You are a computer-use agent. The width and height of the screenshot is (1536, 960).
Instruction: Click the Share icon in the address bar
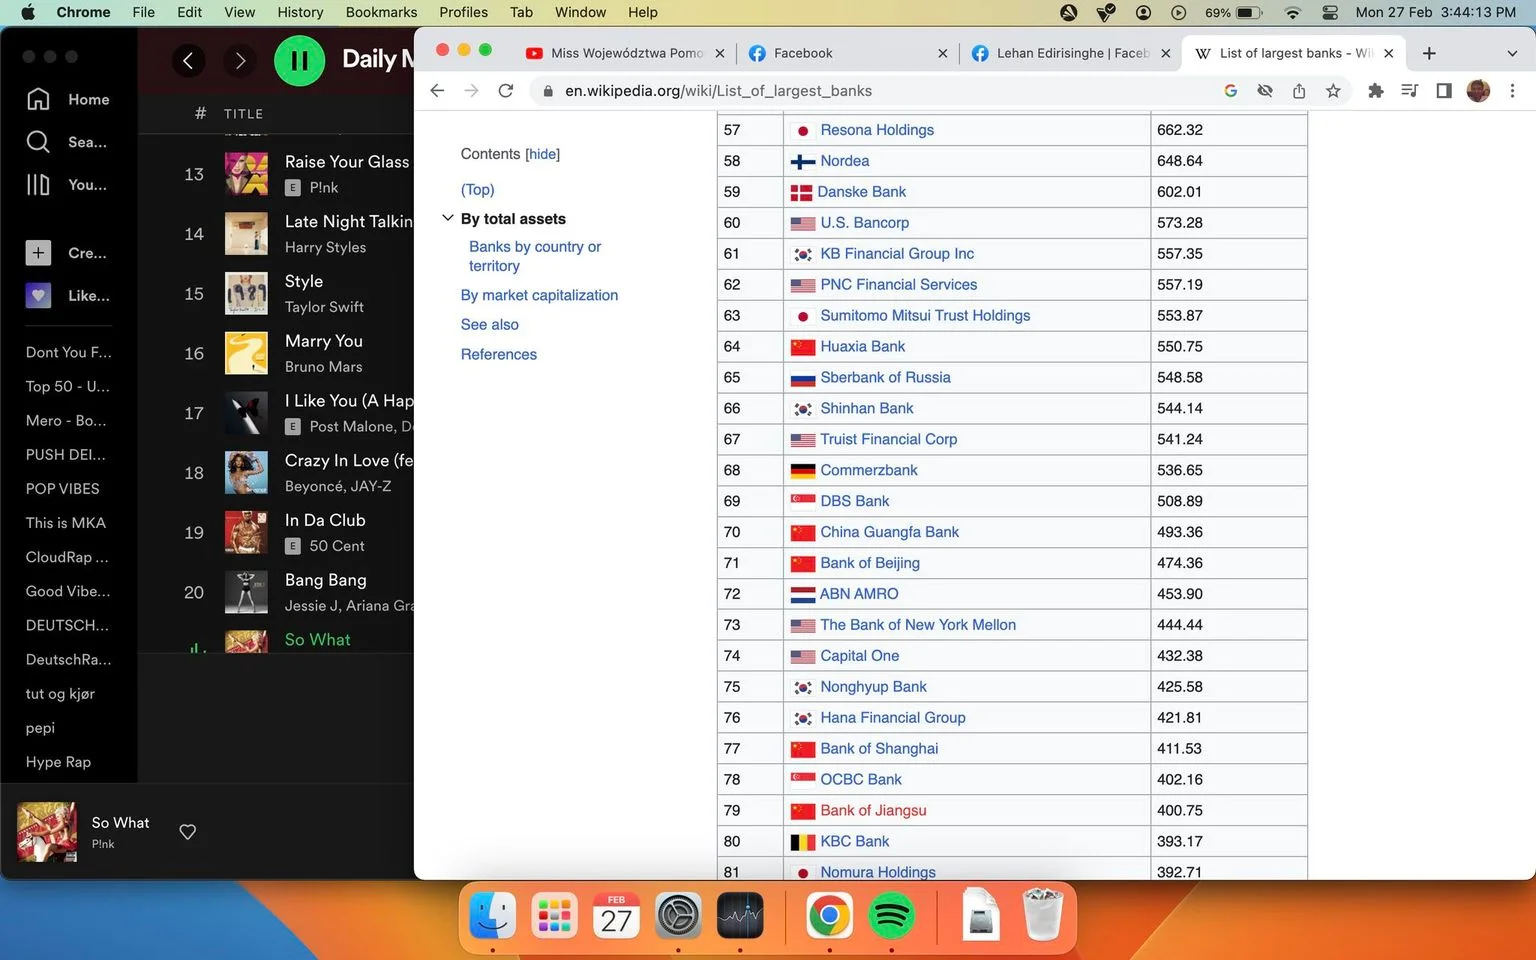point(1299,91)
